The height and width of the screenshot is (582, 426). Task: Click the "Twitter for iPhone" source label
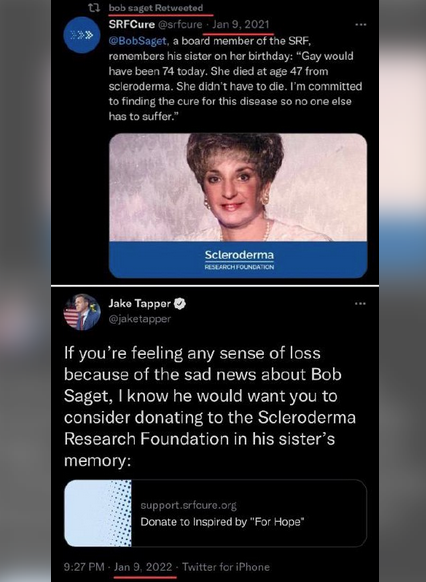click(226, 567)
